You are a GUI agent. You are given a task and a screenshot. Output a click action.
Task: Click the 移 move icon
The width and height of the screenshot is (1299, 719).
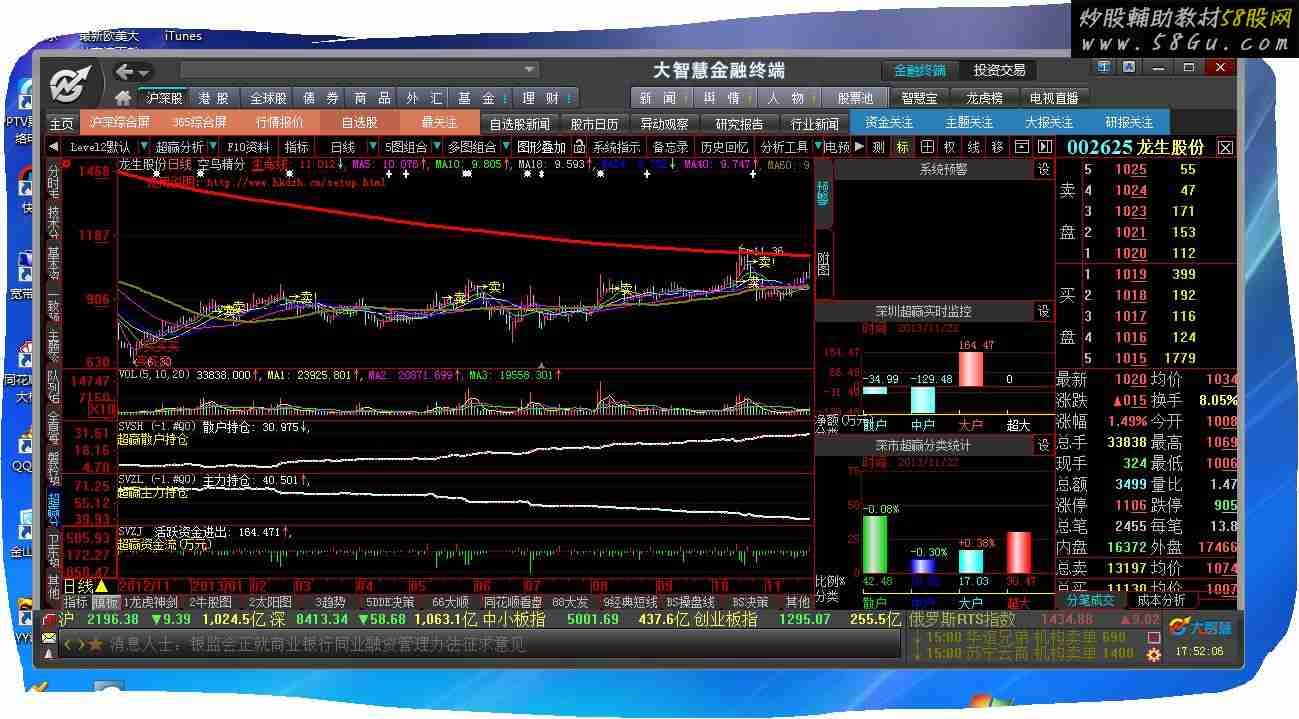coord(997,147)
